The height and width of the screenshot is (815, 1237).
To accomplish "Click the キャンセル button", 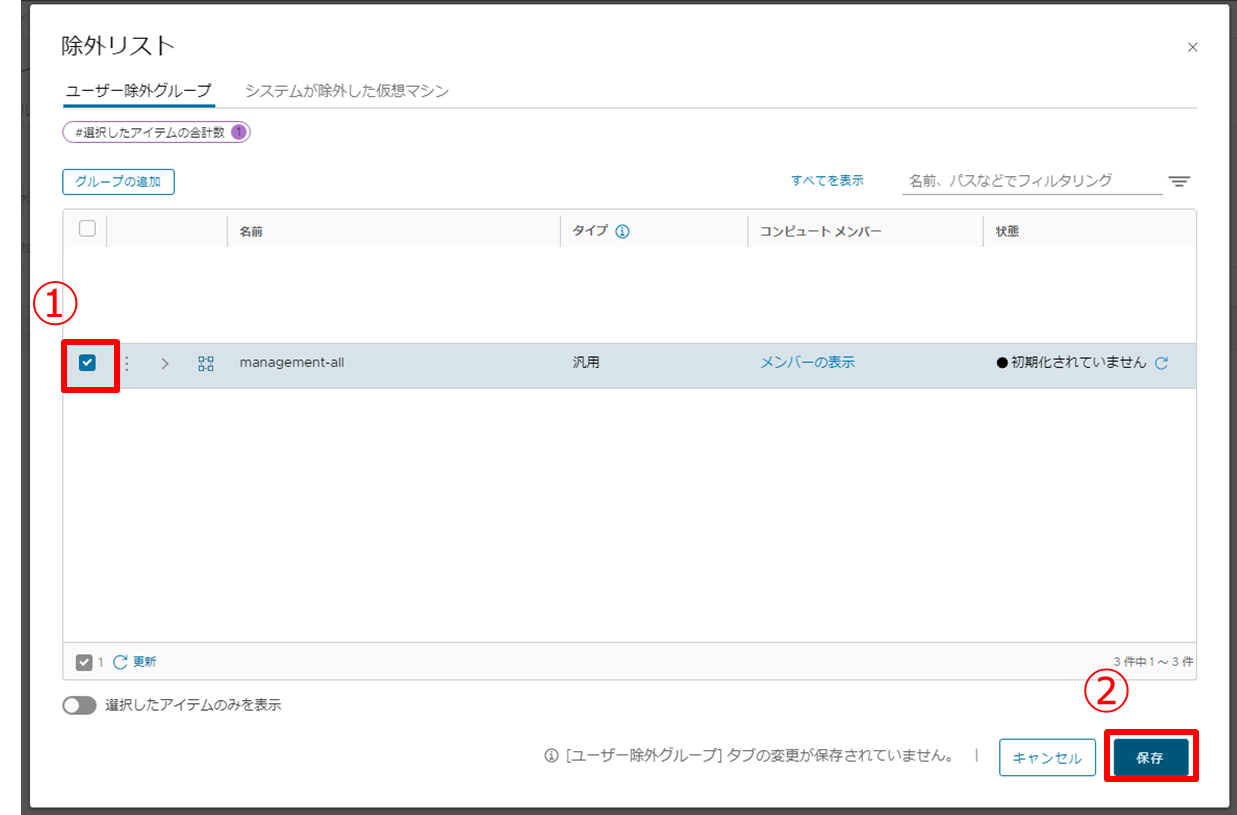I will click(x=1047, y=757).
